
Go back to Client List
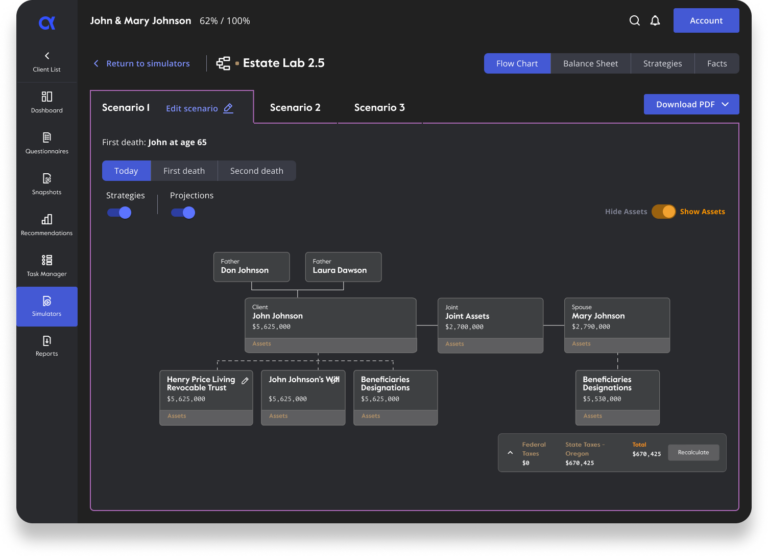point(47,62)
